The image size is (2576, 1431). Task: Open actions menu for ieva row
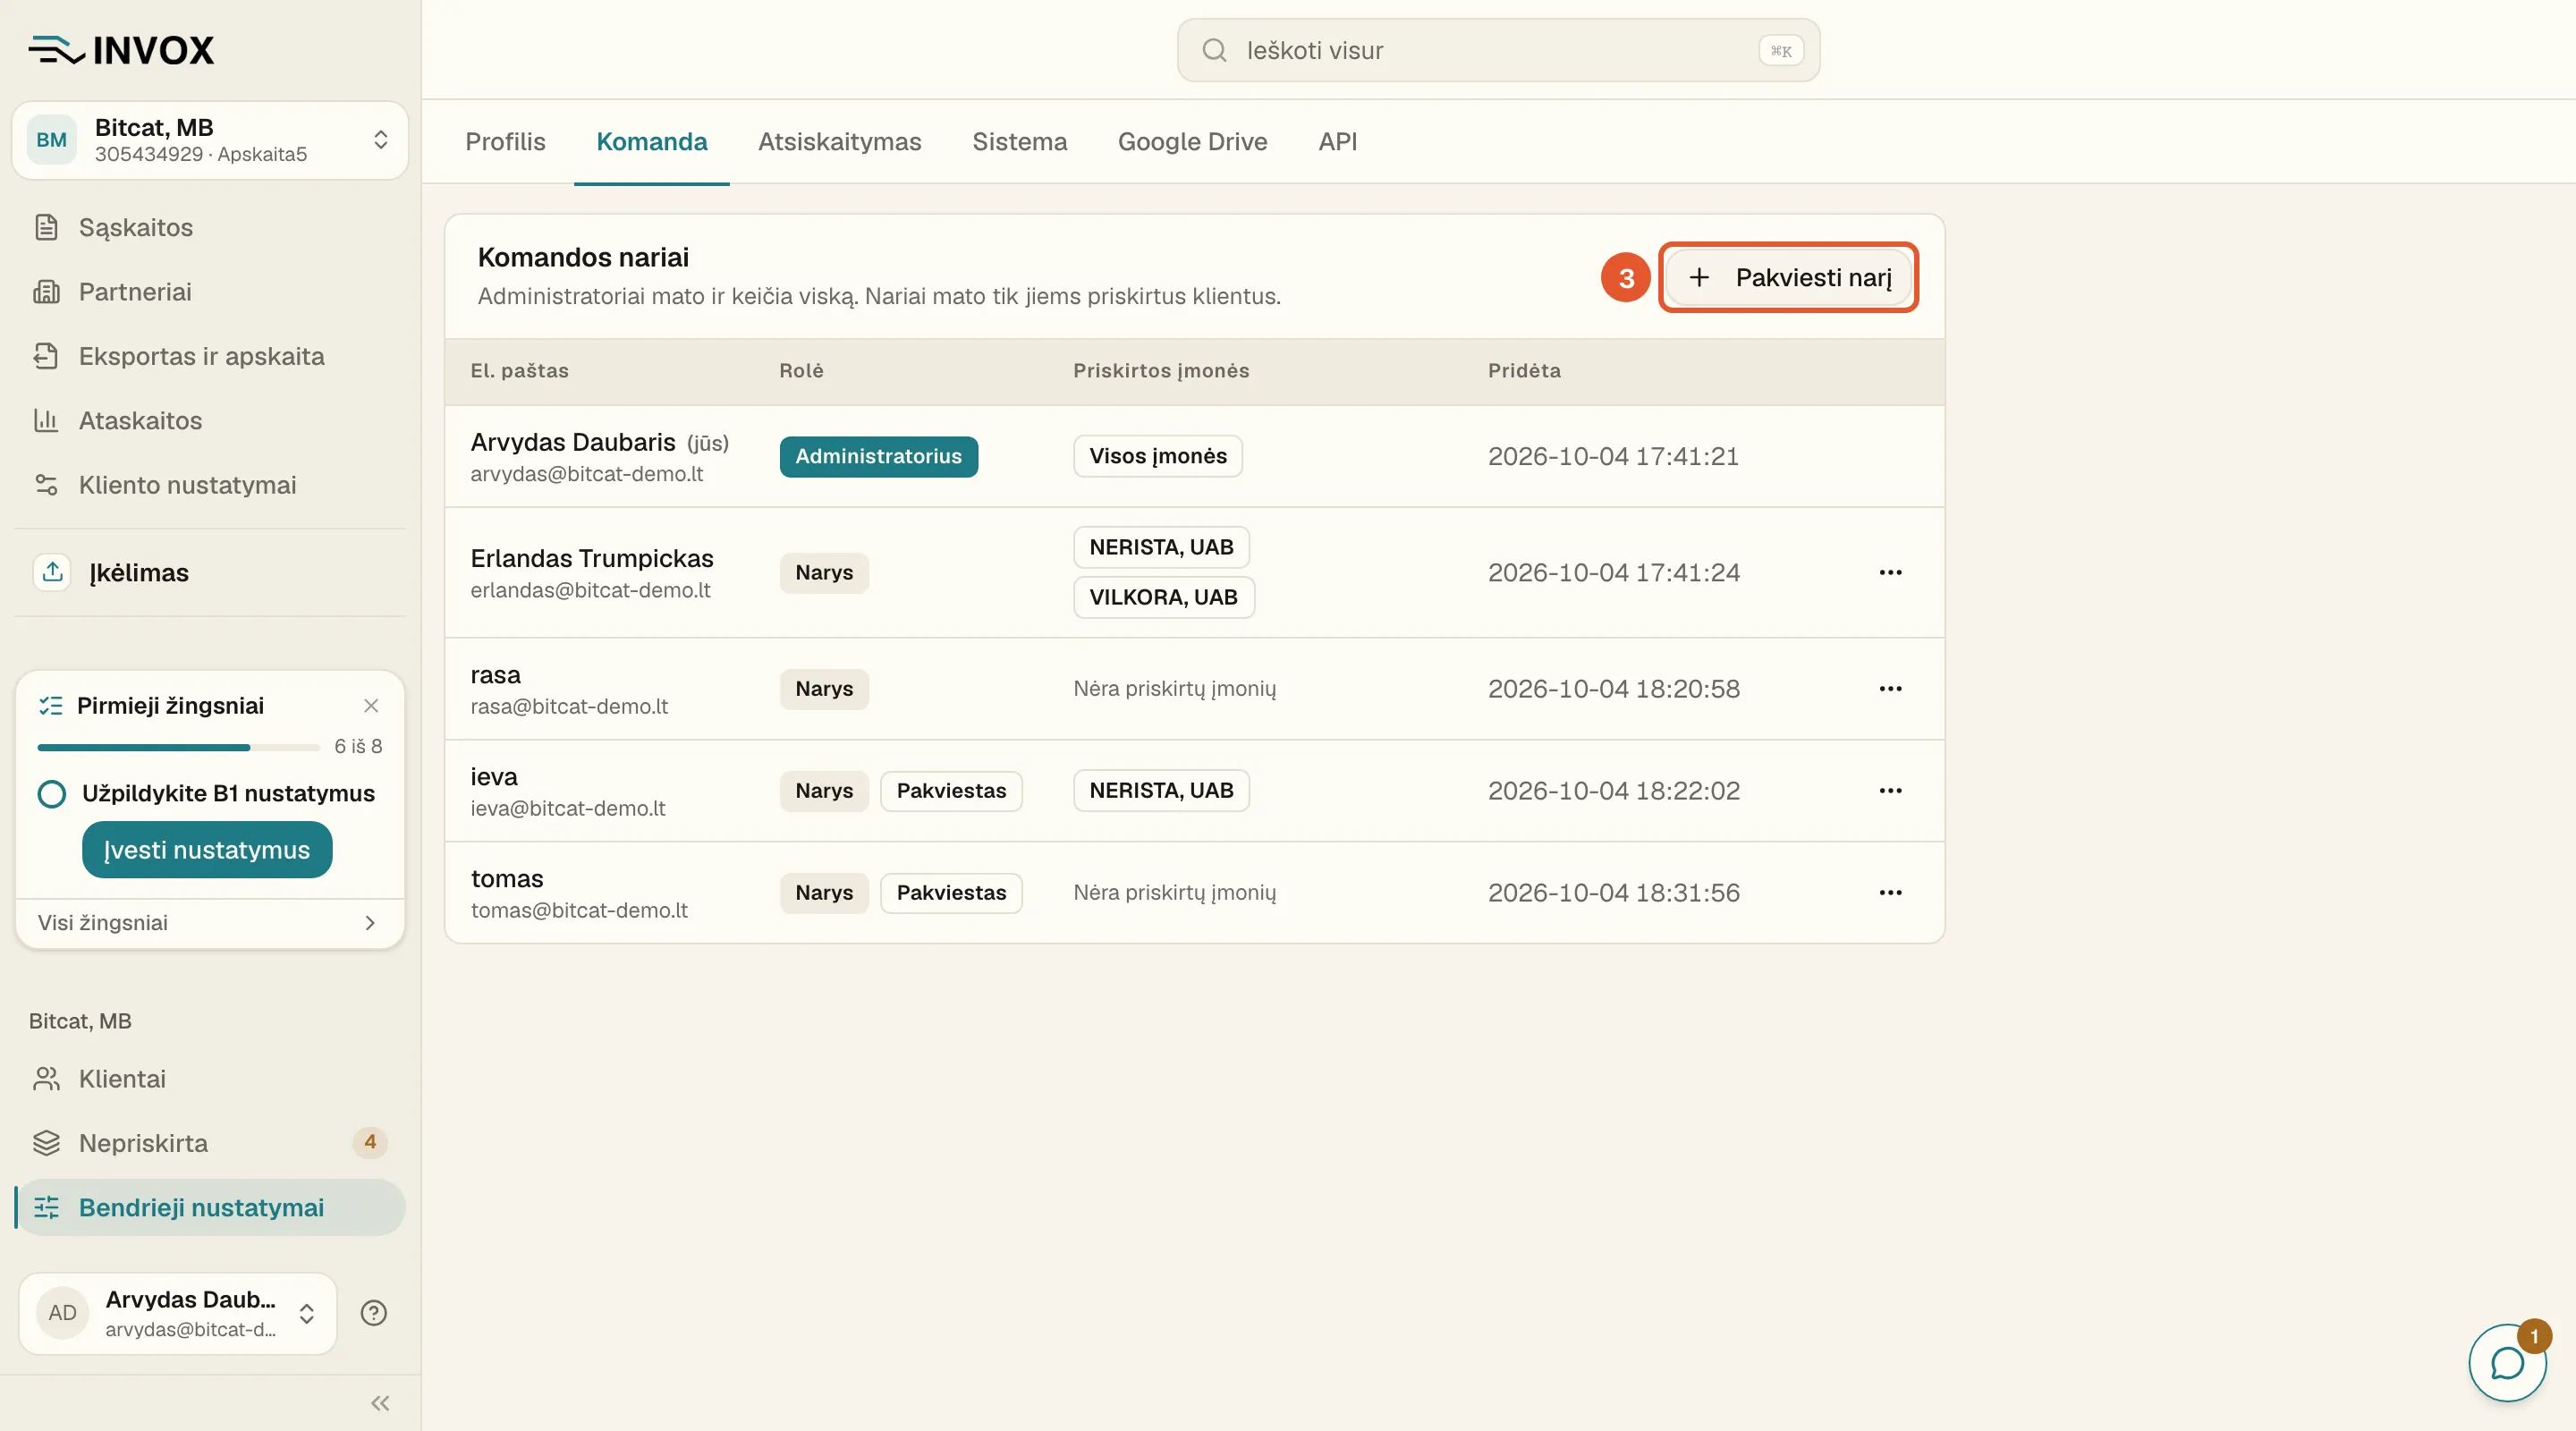(1890, 791)
